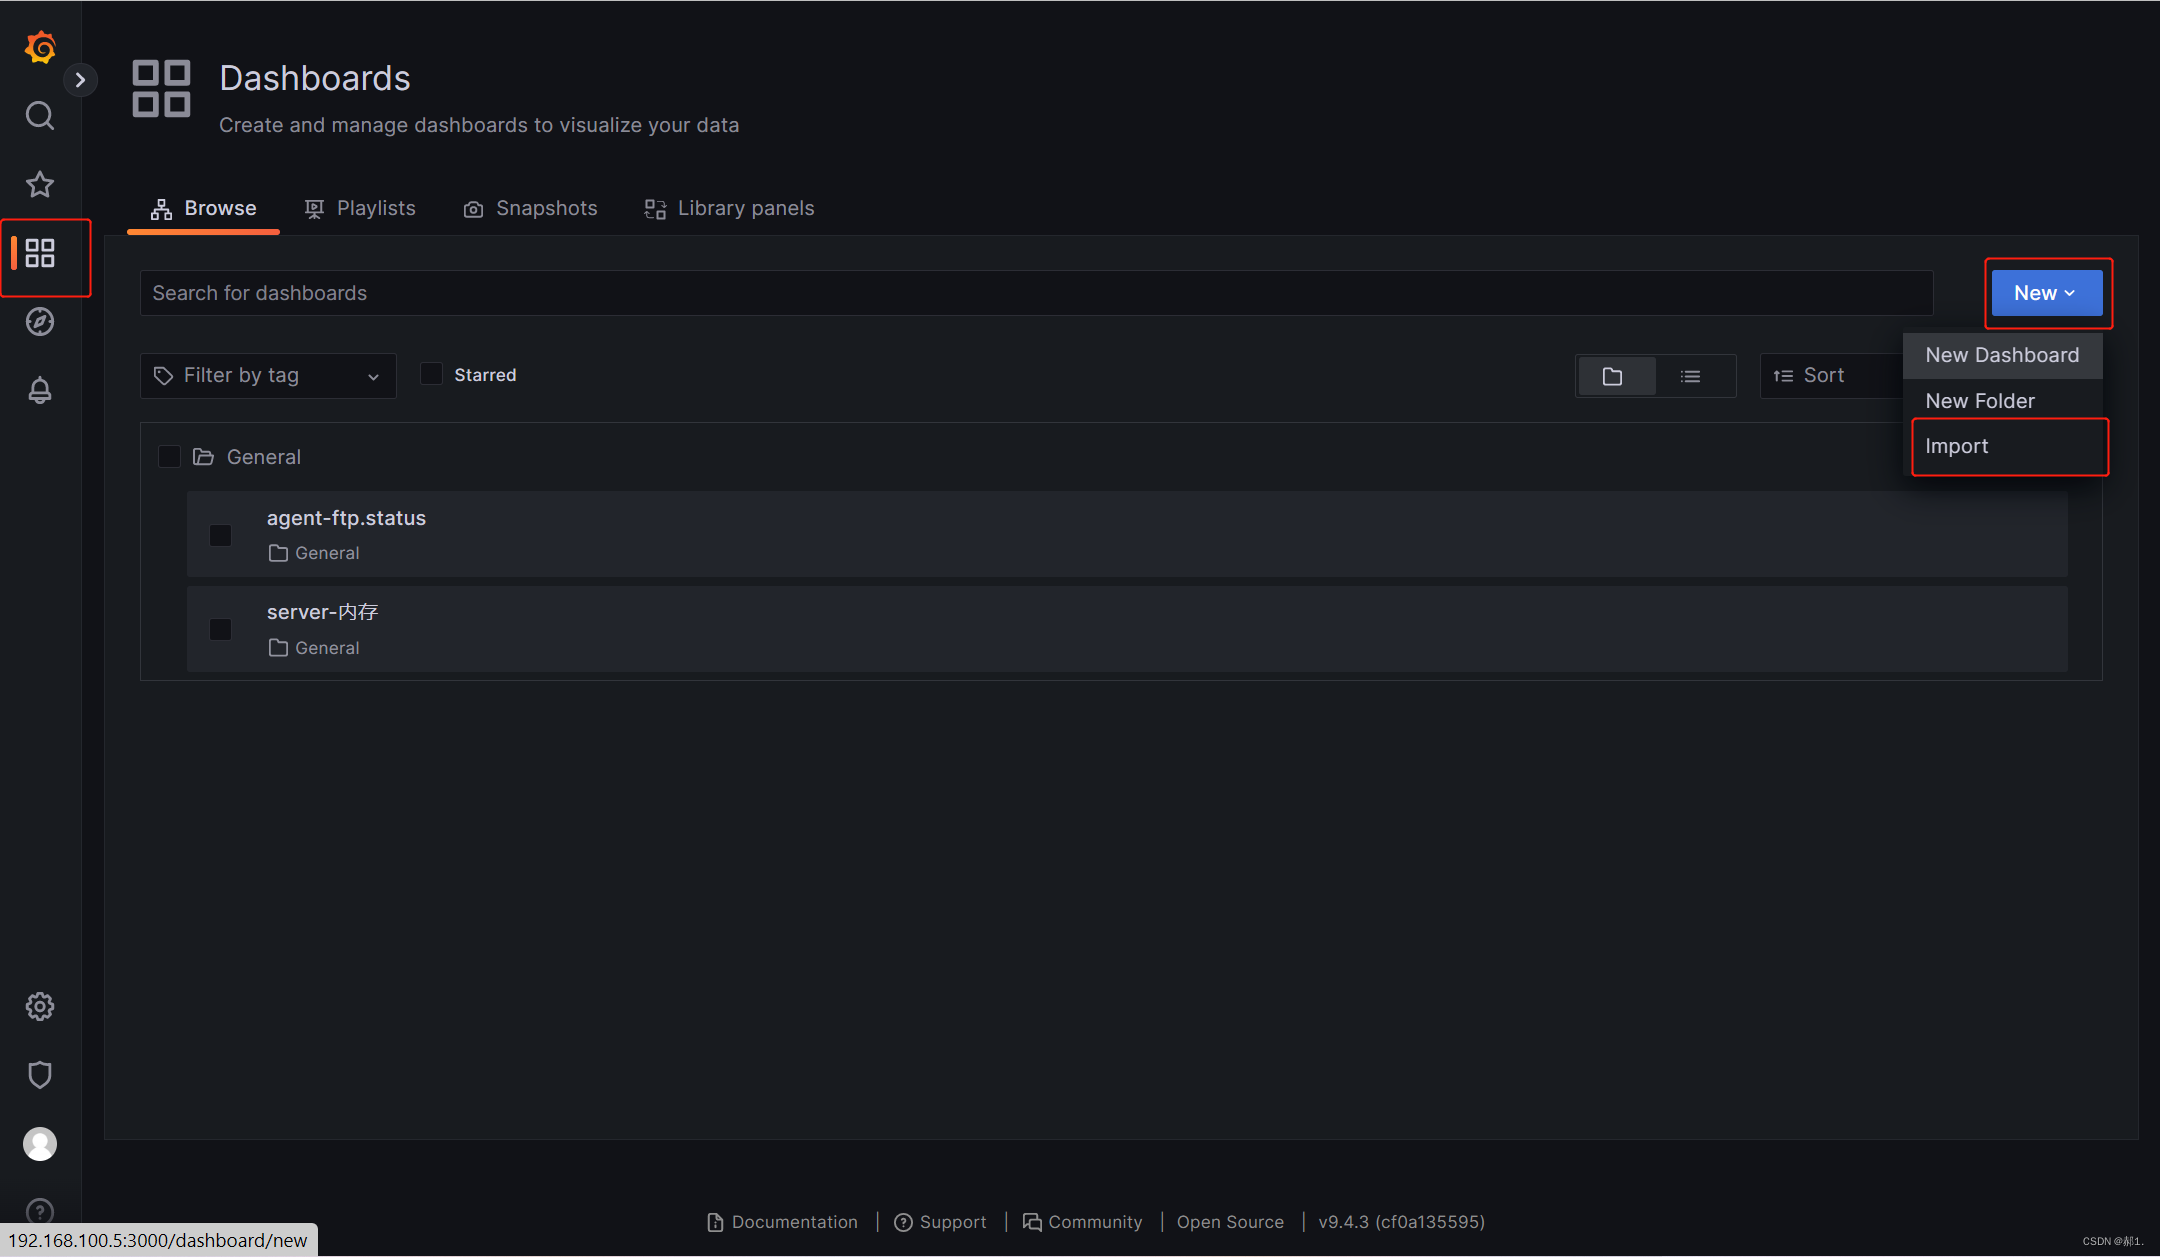Enable the Starred filter checkbox
2160x1257 pixels.
[431, 374]
